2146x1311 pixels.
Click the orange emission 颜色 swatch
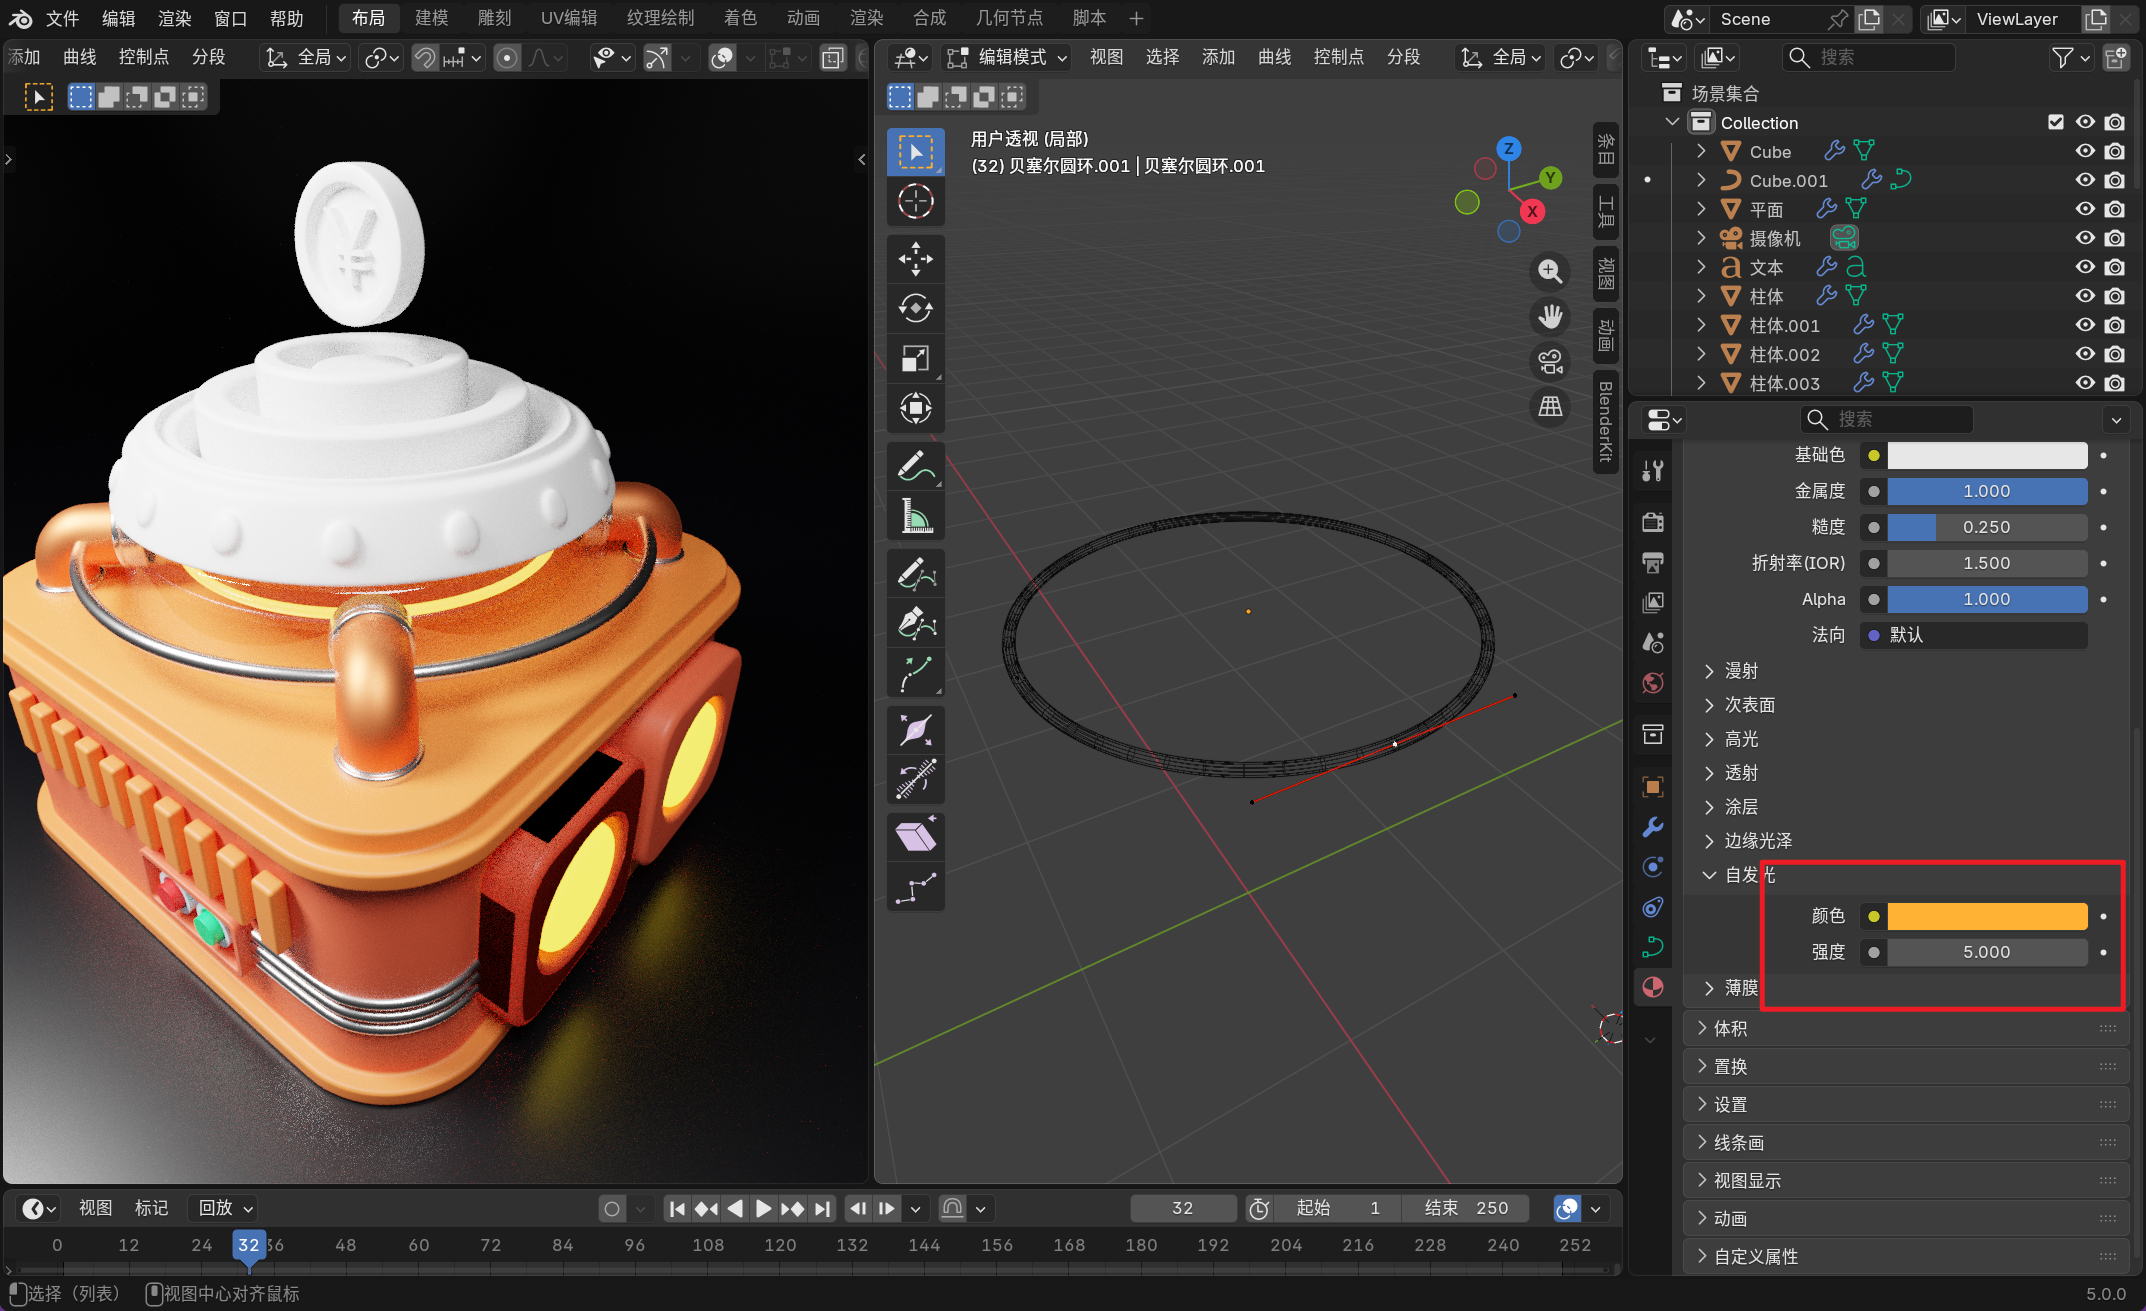pos(1986,916)
